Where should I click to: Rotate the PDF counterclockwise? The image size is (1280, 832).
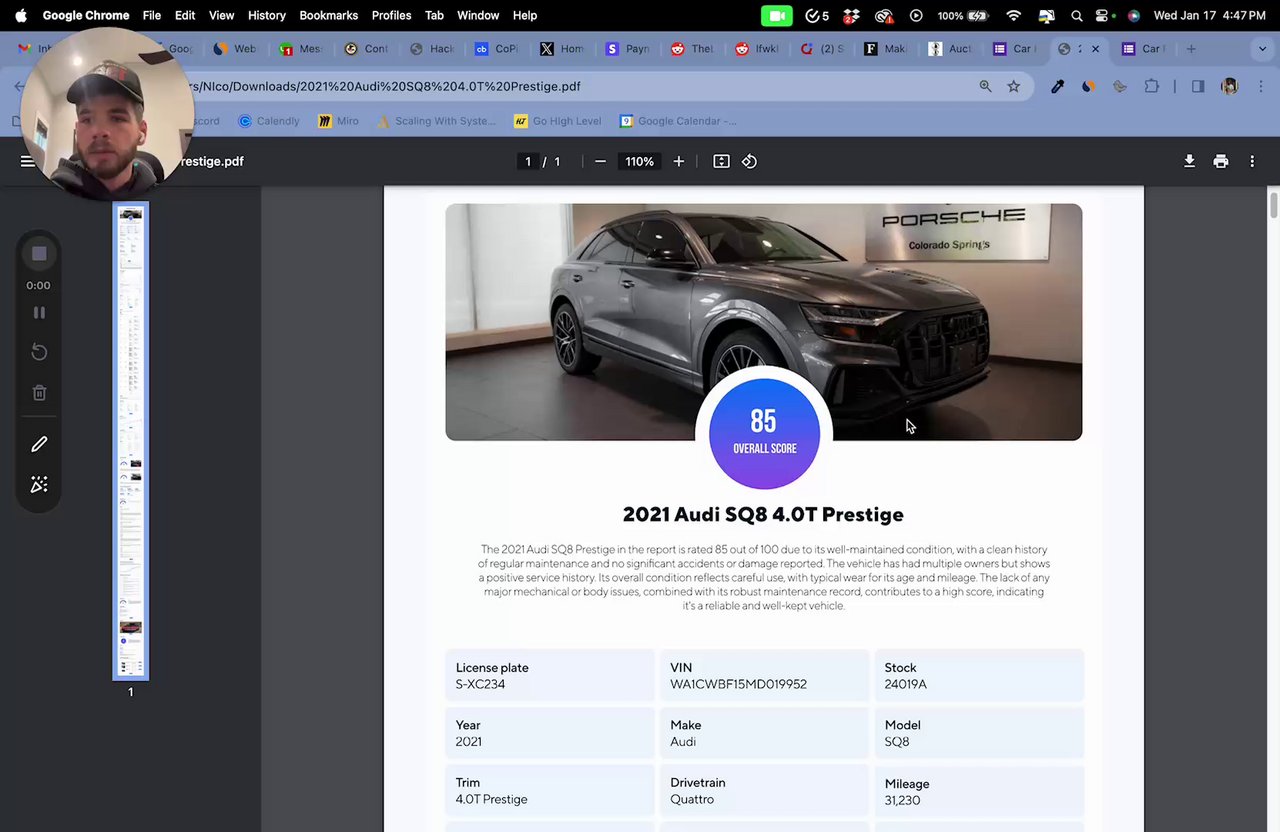749,161
